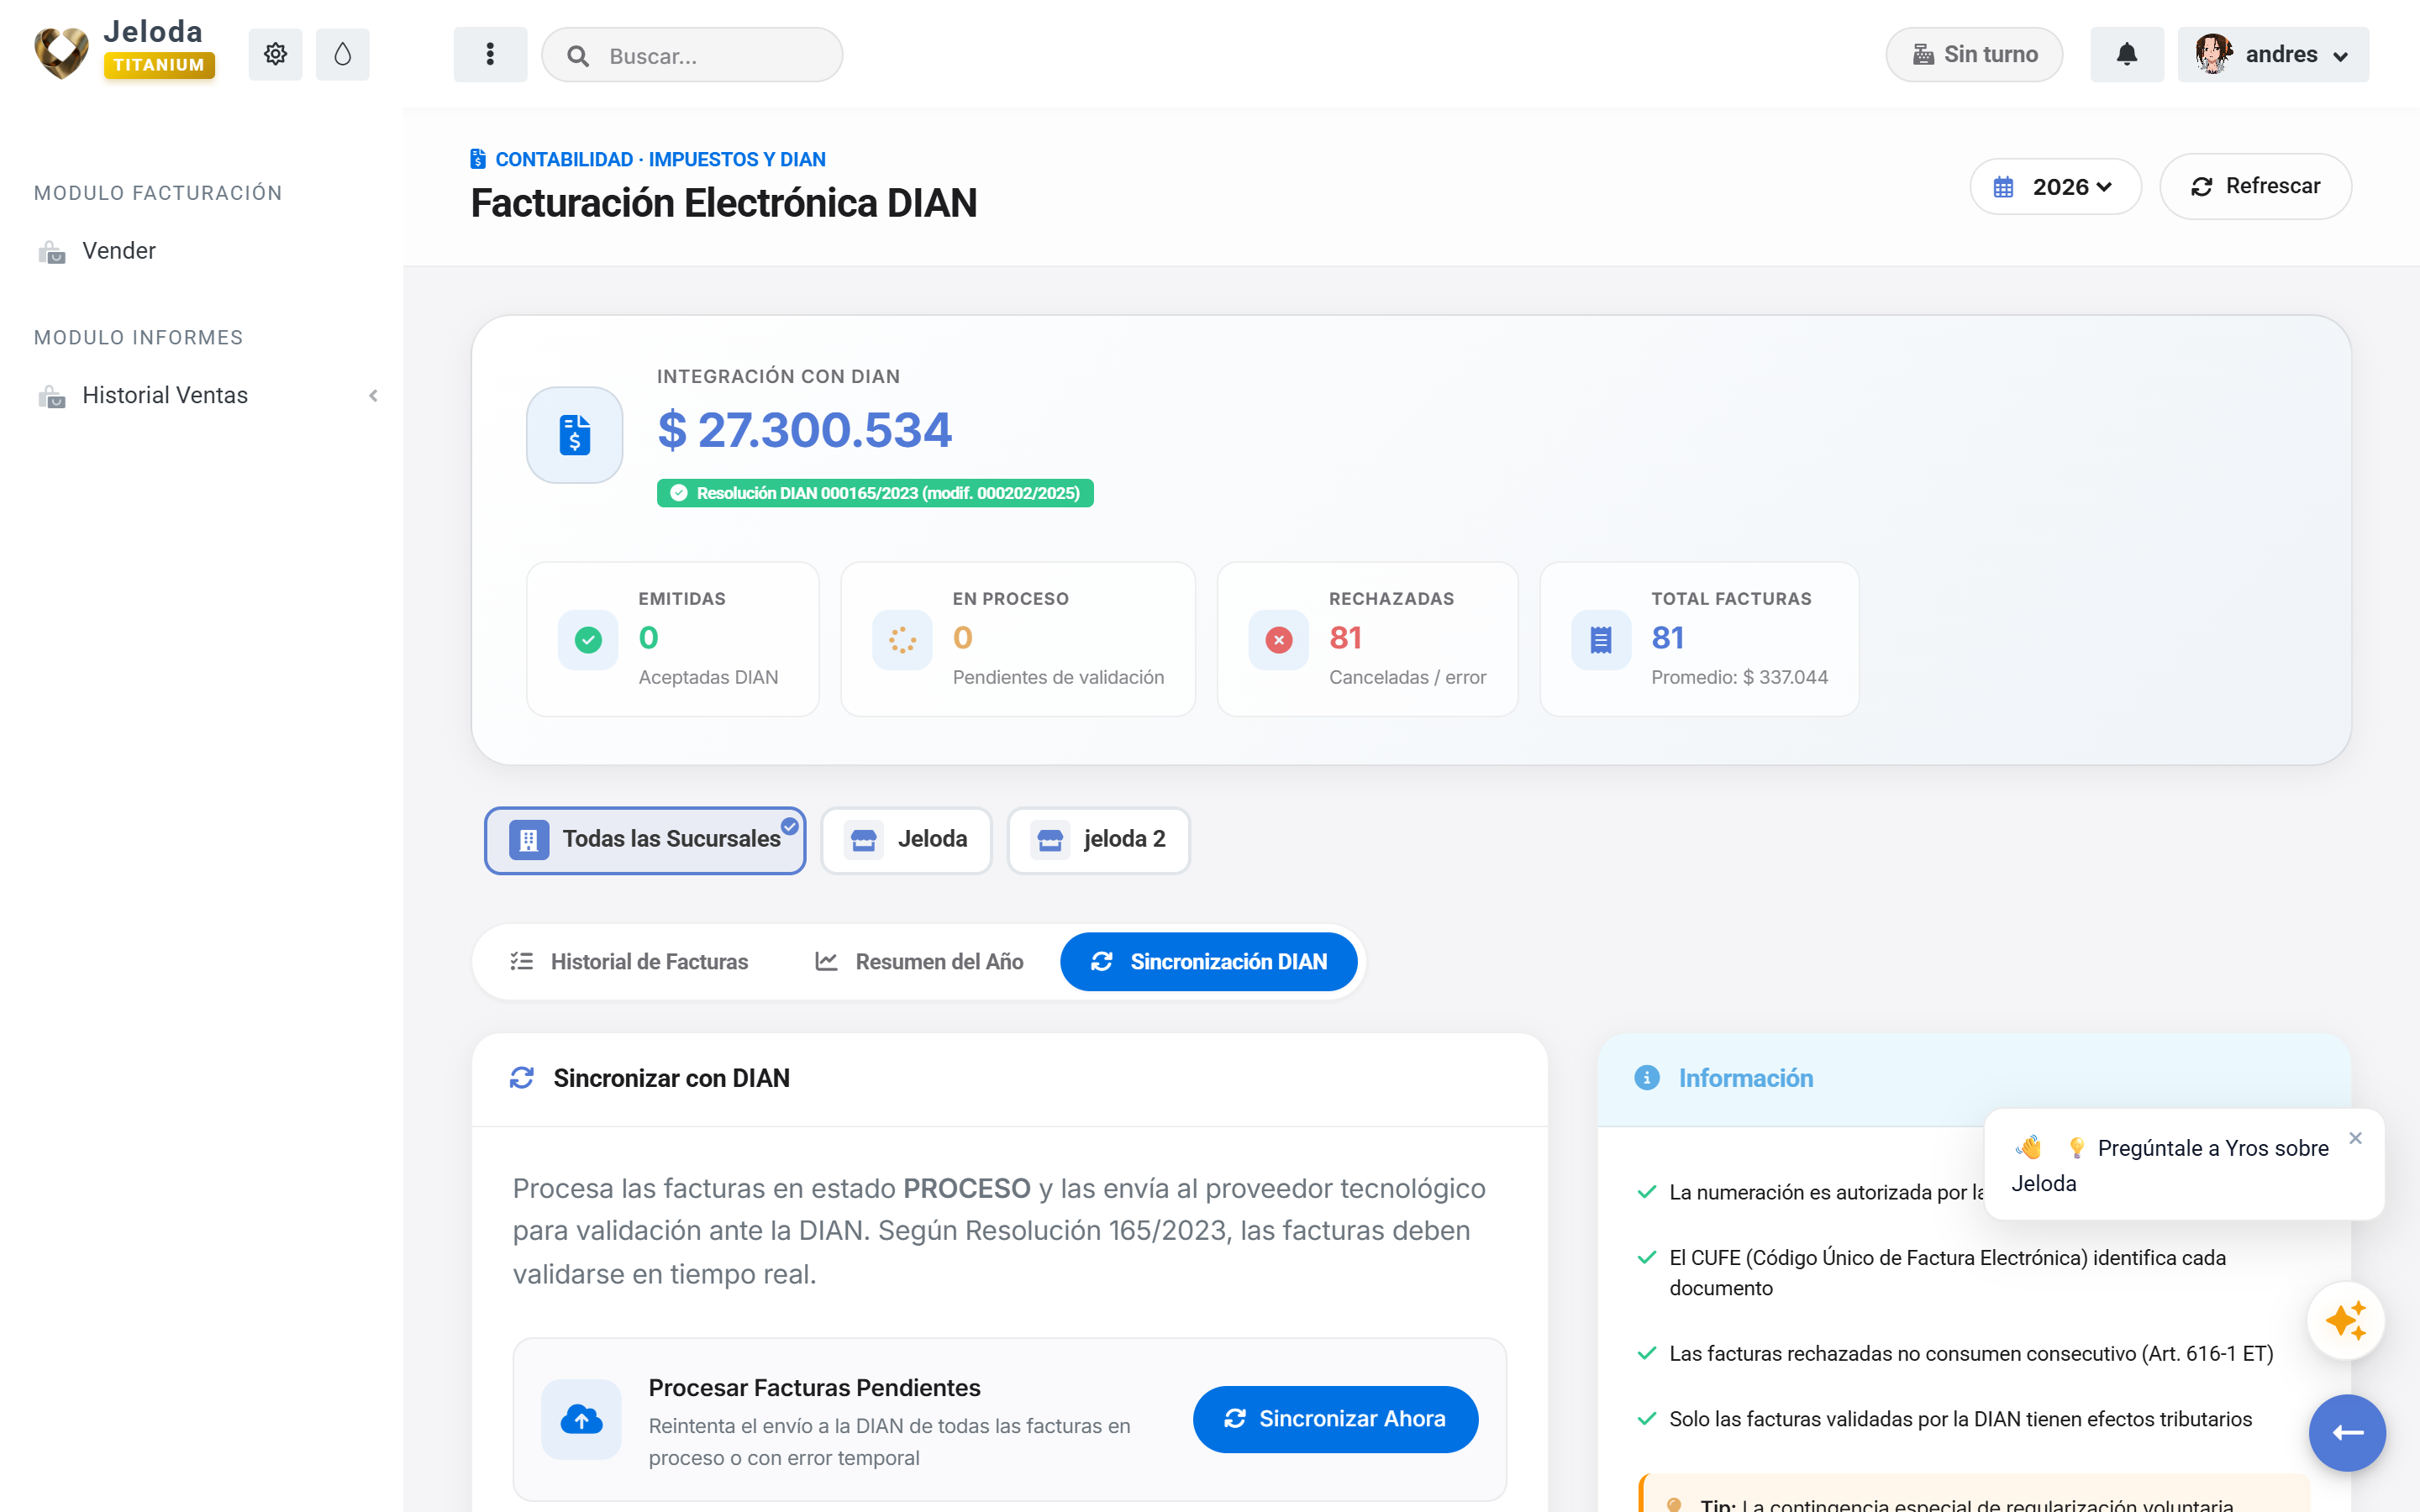Open settings gear in top bar
Screen dimensions: 2420x1512
[x=275, y=54]
